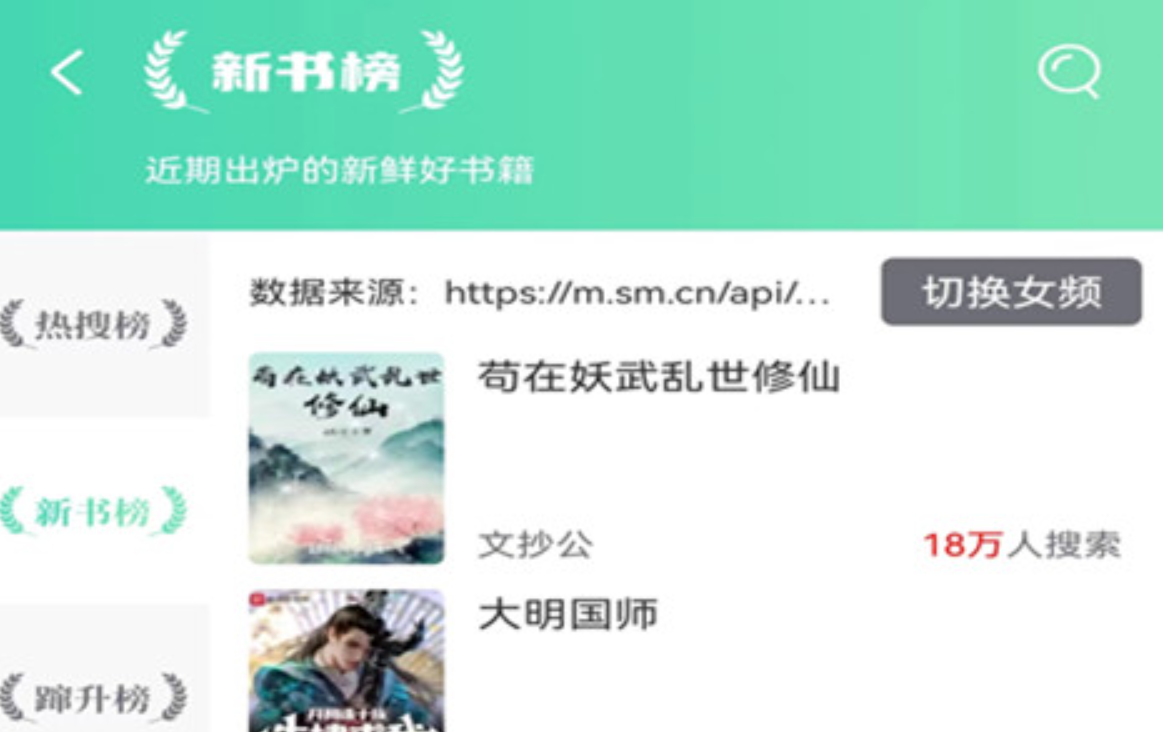
Task: Click the 数据来源 label
Action: 335,293
